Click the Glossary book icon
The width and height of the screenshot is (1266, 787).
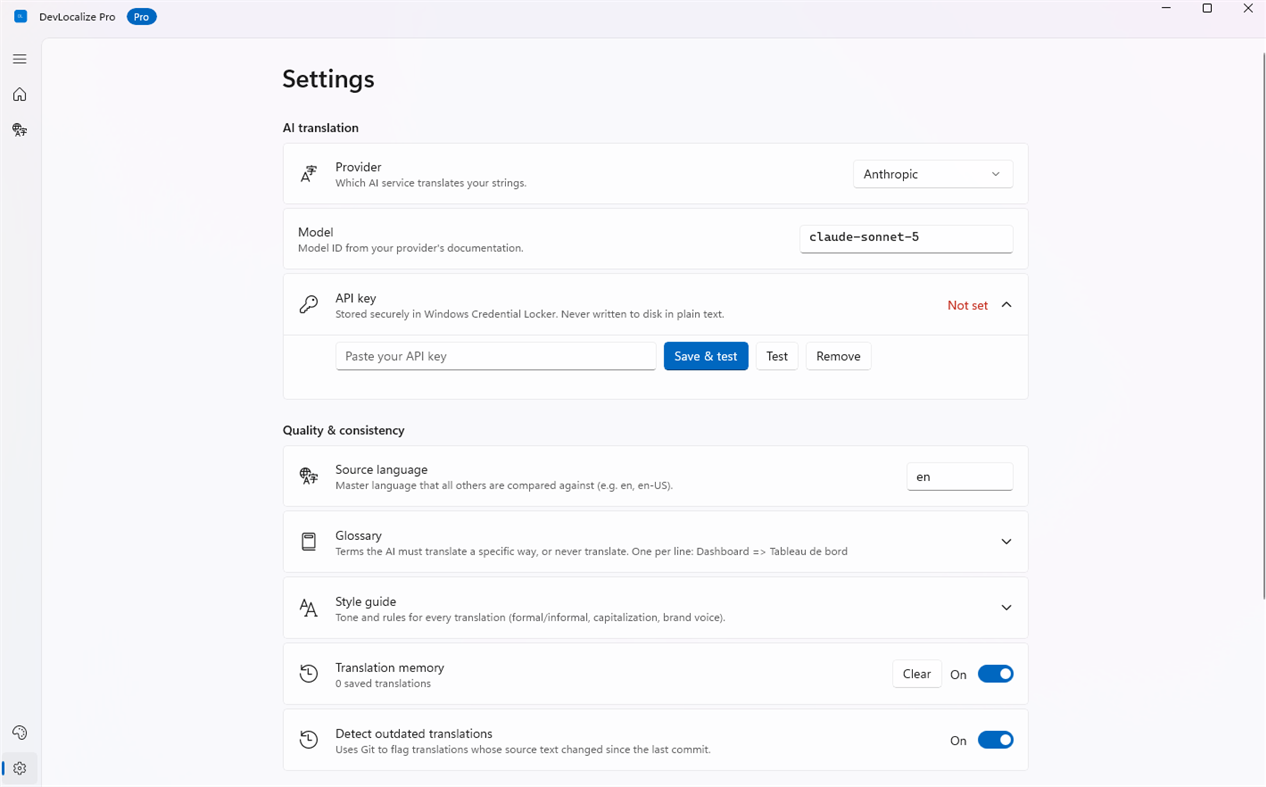(x=309, y=542)
